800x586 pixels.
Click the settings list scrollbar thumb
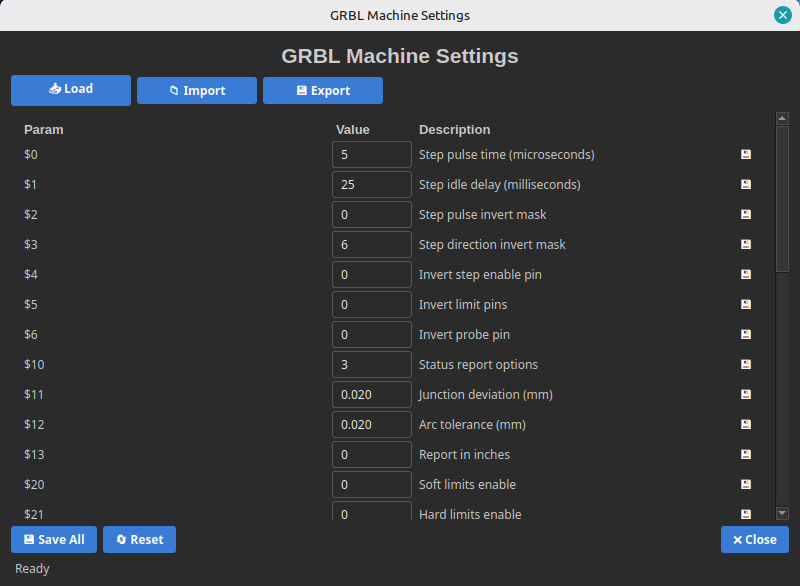click(782, 199)
